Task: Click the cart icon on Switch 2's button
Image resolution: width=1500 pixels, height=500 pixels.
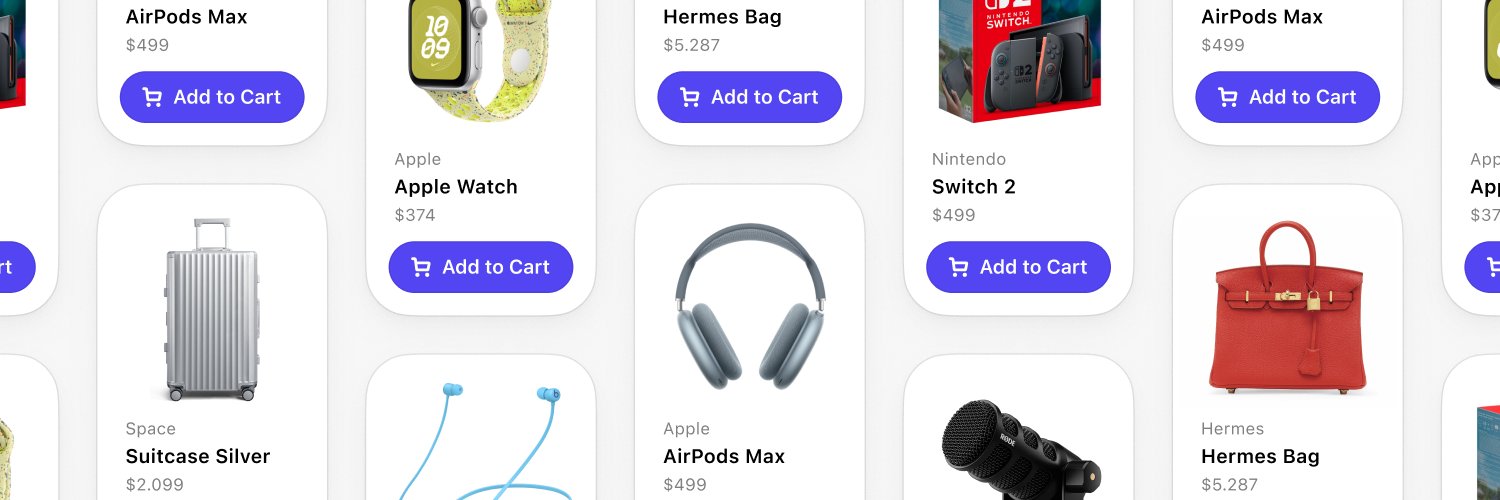Action: point(958,267)
